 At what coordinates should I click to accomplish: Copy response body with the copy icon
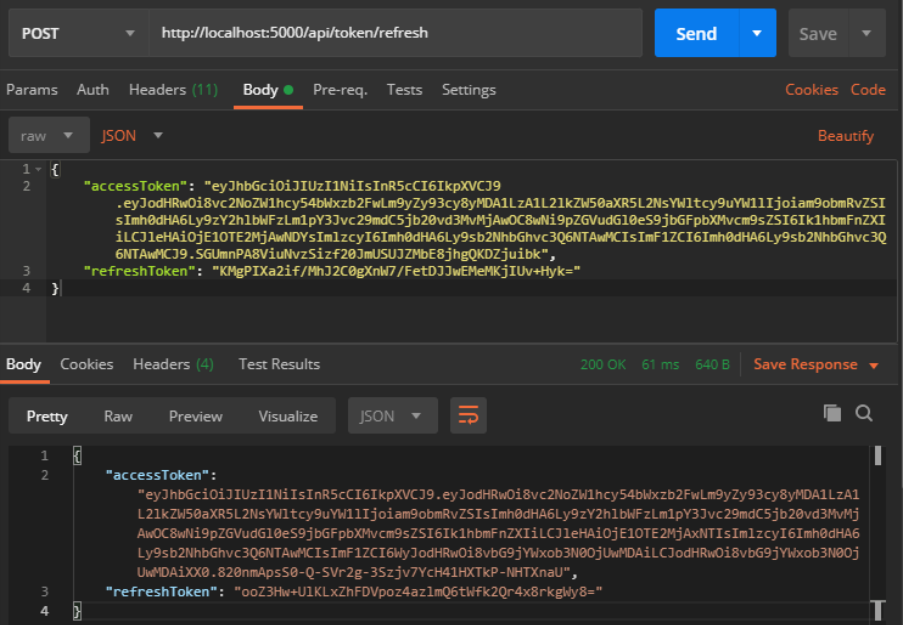832,413
